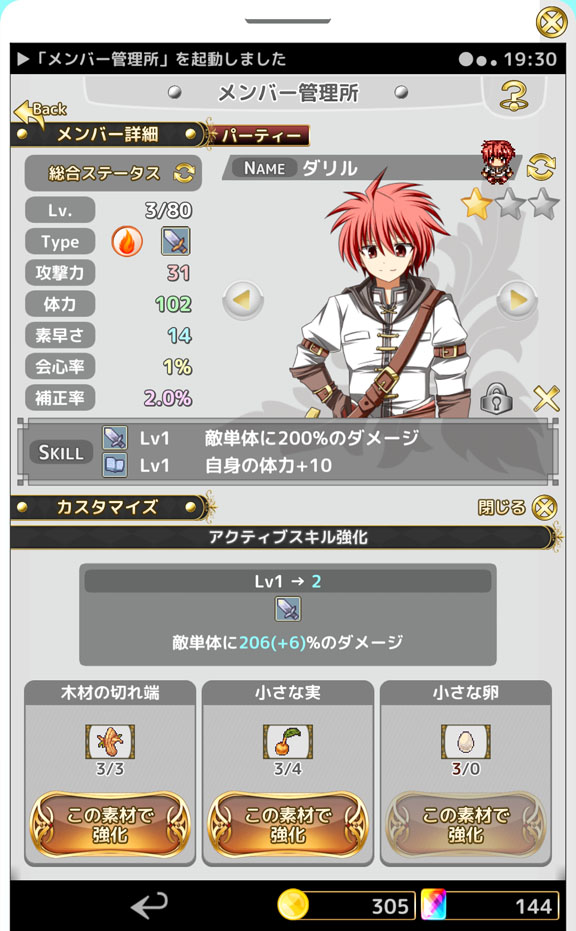This screenshot has height=931, width=576.
Task: Show next member with right arrow
Action: click(517, 300)
